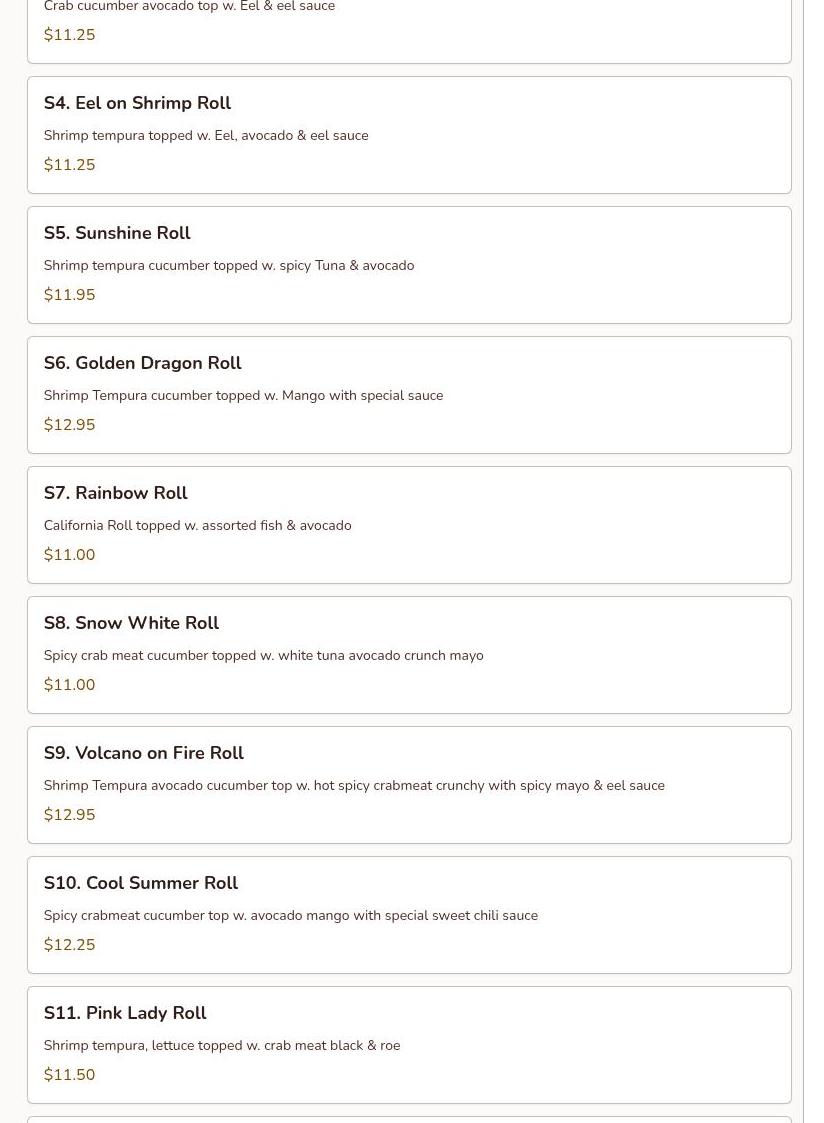Click the Eel on Shrimp Roll description

(206, 136)
